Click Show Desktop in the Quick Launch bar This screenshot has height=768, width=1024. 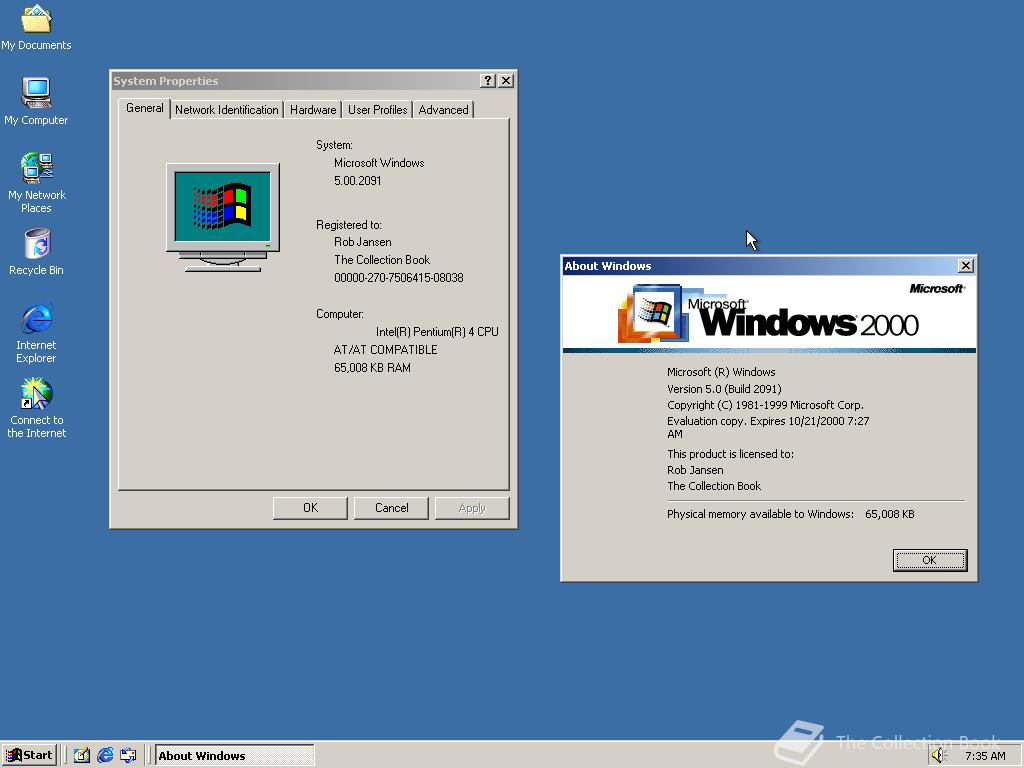[x=82, y=755]
